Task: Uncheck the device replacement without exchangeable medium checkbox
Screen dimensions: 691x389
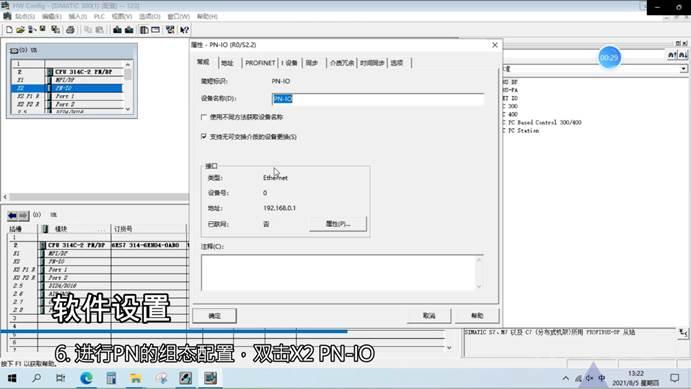Action: click(204, 137)
